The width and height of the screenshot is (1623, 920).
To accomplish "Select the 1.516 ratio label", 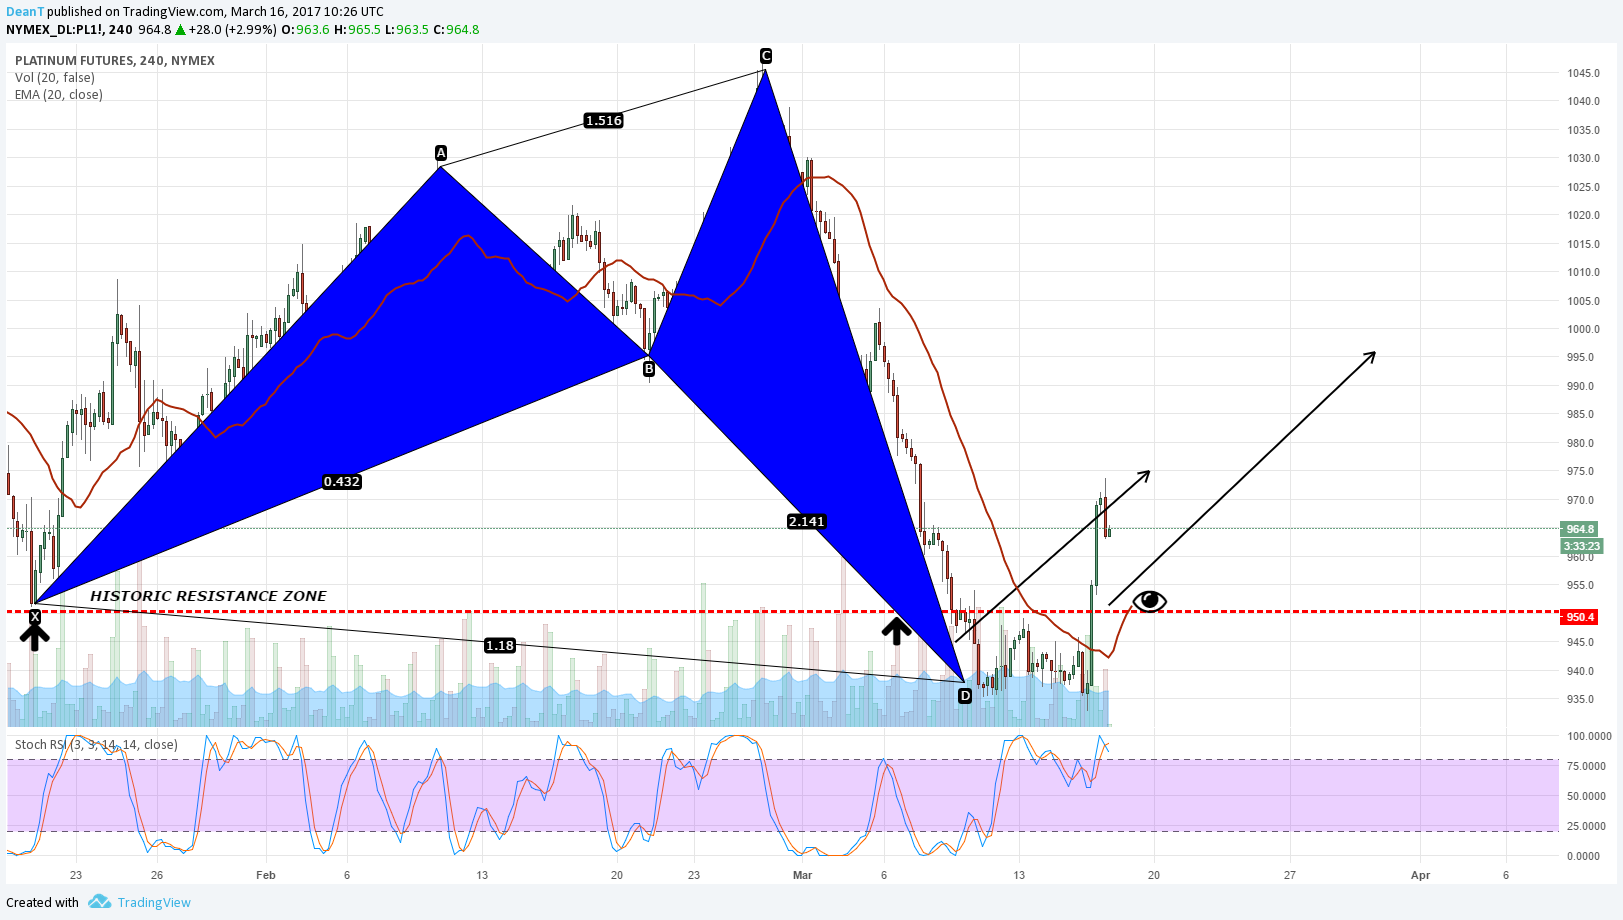I will click(603, 121).
